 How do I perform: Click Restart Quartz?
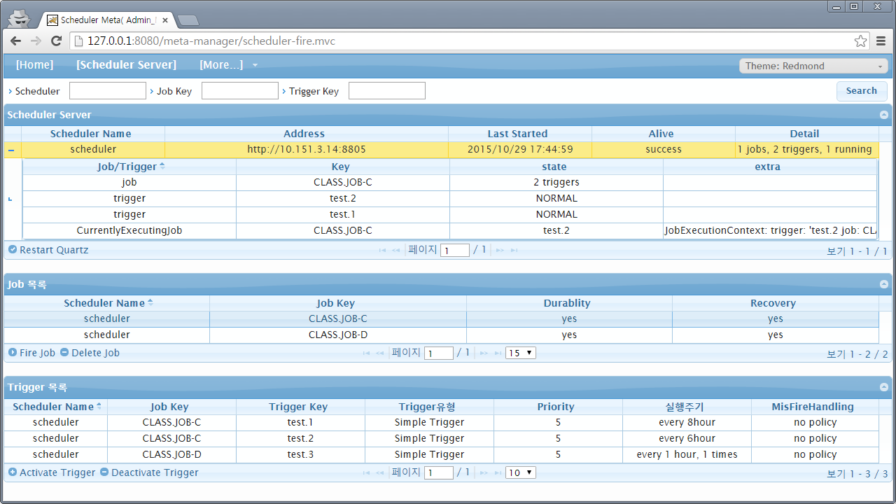[49, 250]
